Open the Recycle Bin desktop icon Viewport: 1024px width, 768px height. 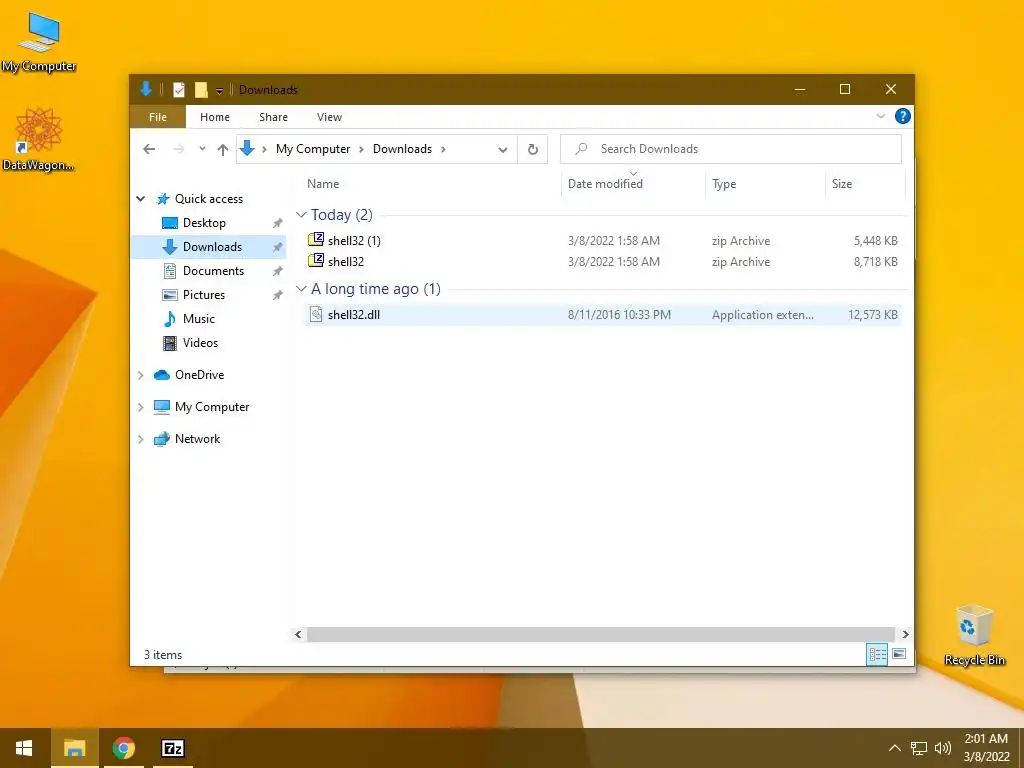pos(974,635)
